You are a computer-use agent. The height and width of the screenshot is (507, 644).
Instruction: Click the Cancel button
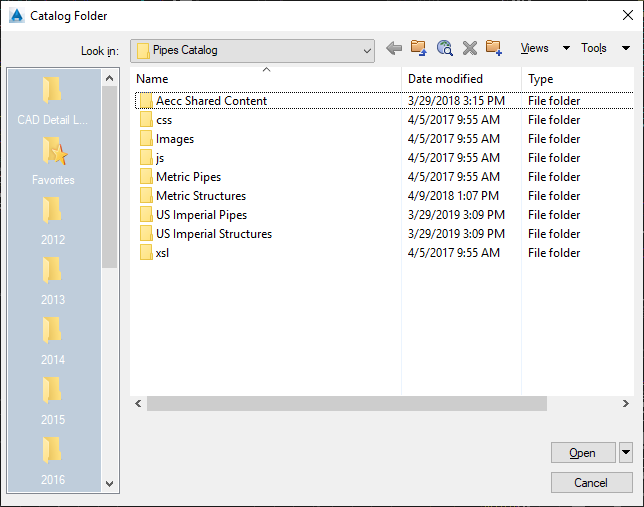pos(591,483)
